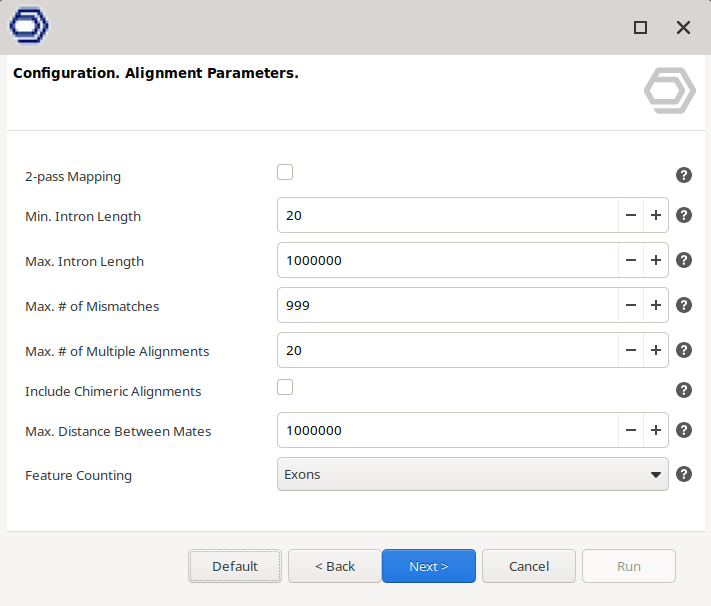
Task: Reset parameters with Default button
Action: 235,566
